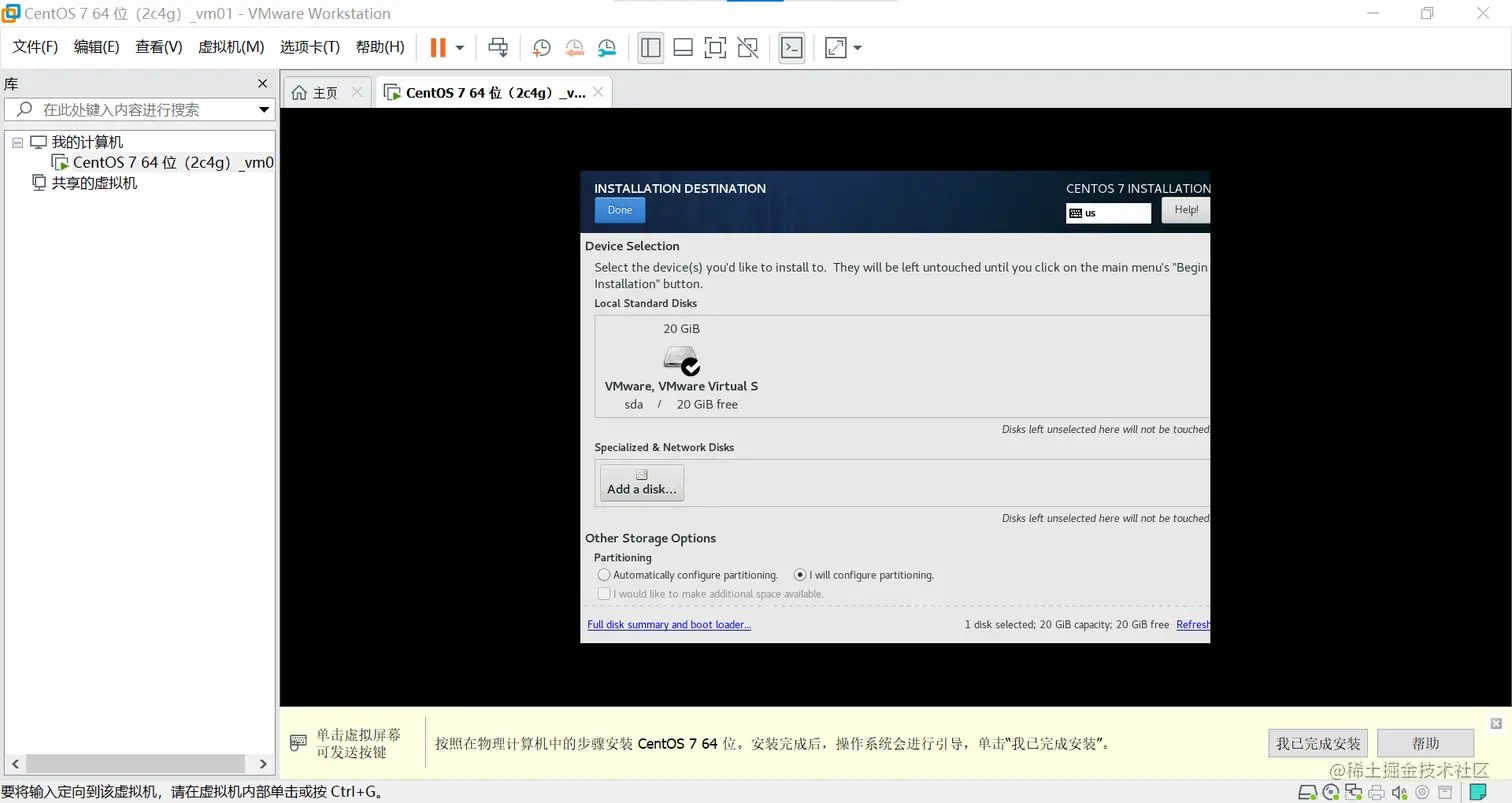This screenshot has width=1512, height=803.
Task: Click the printer status bar icon
Action: tap(1377, 793)
